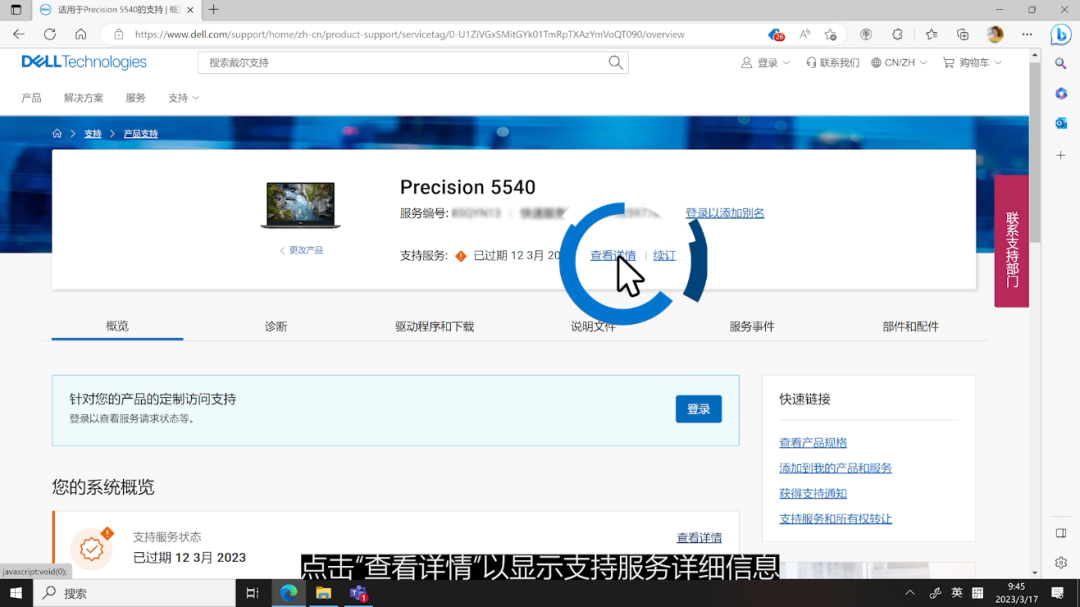Viewport: 1080px width, 607px height.
Task: Open 查看产品规格 quick link
Action: pos(812,441)
